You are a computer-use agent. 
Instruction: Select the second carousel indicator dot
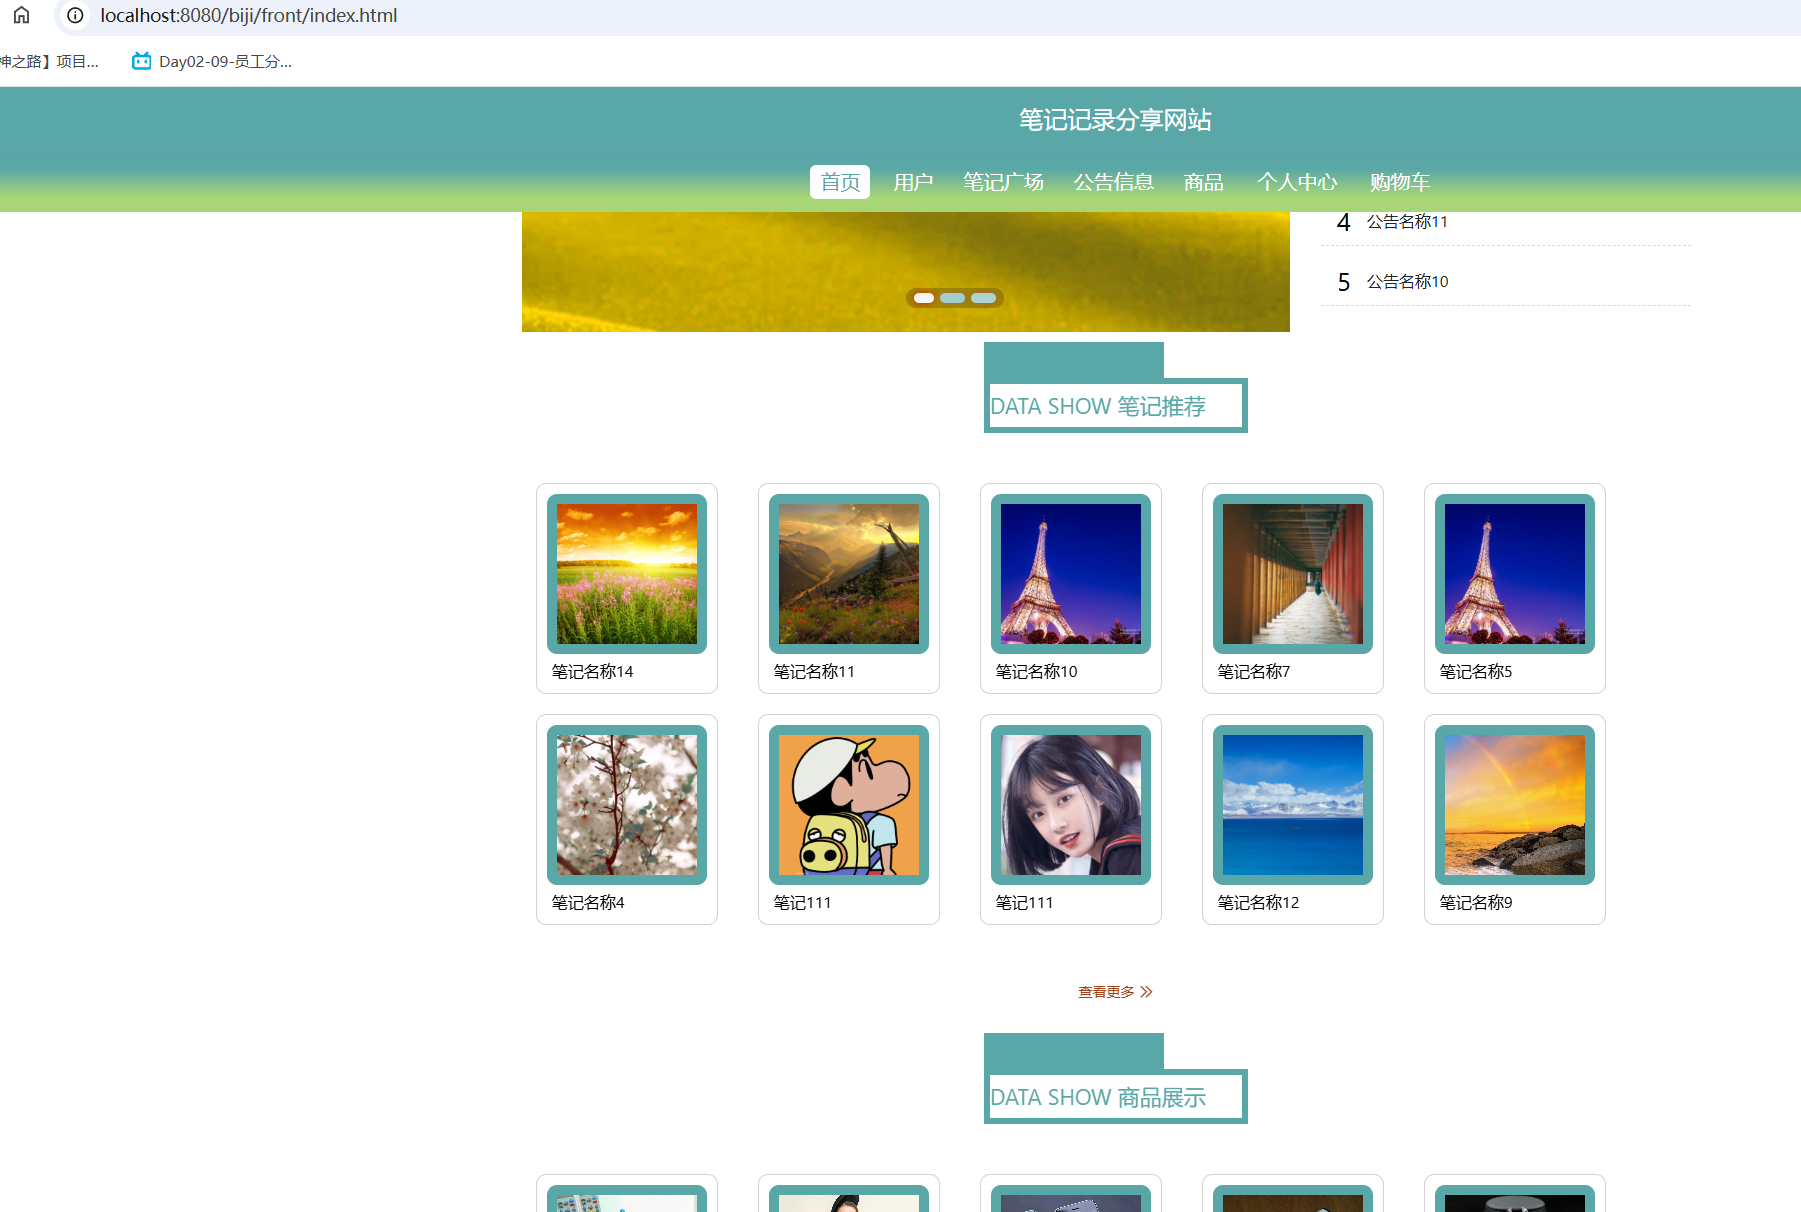[x=953, y=298]
